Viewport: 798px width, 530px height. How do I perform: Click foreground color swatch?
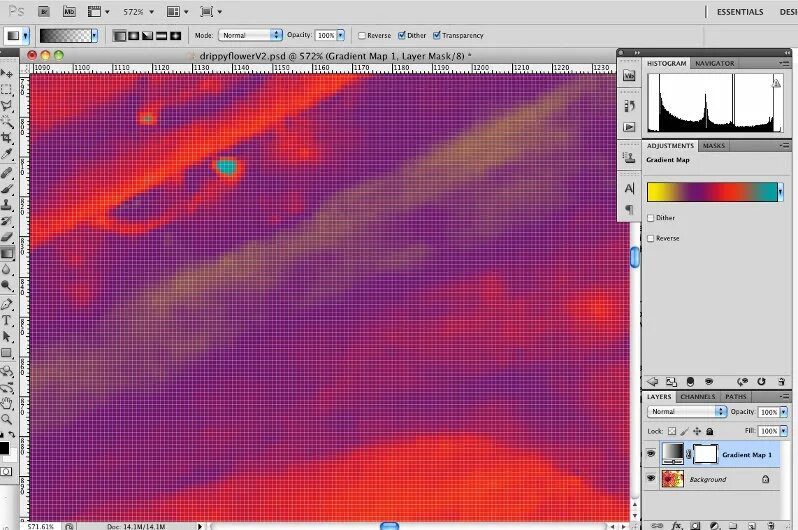coord(4,448)
